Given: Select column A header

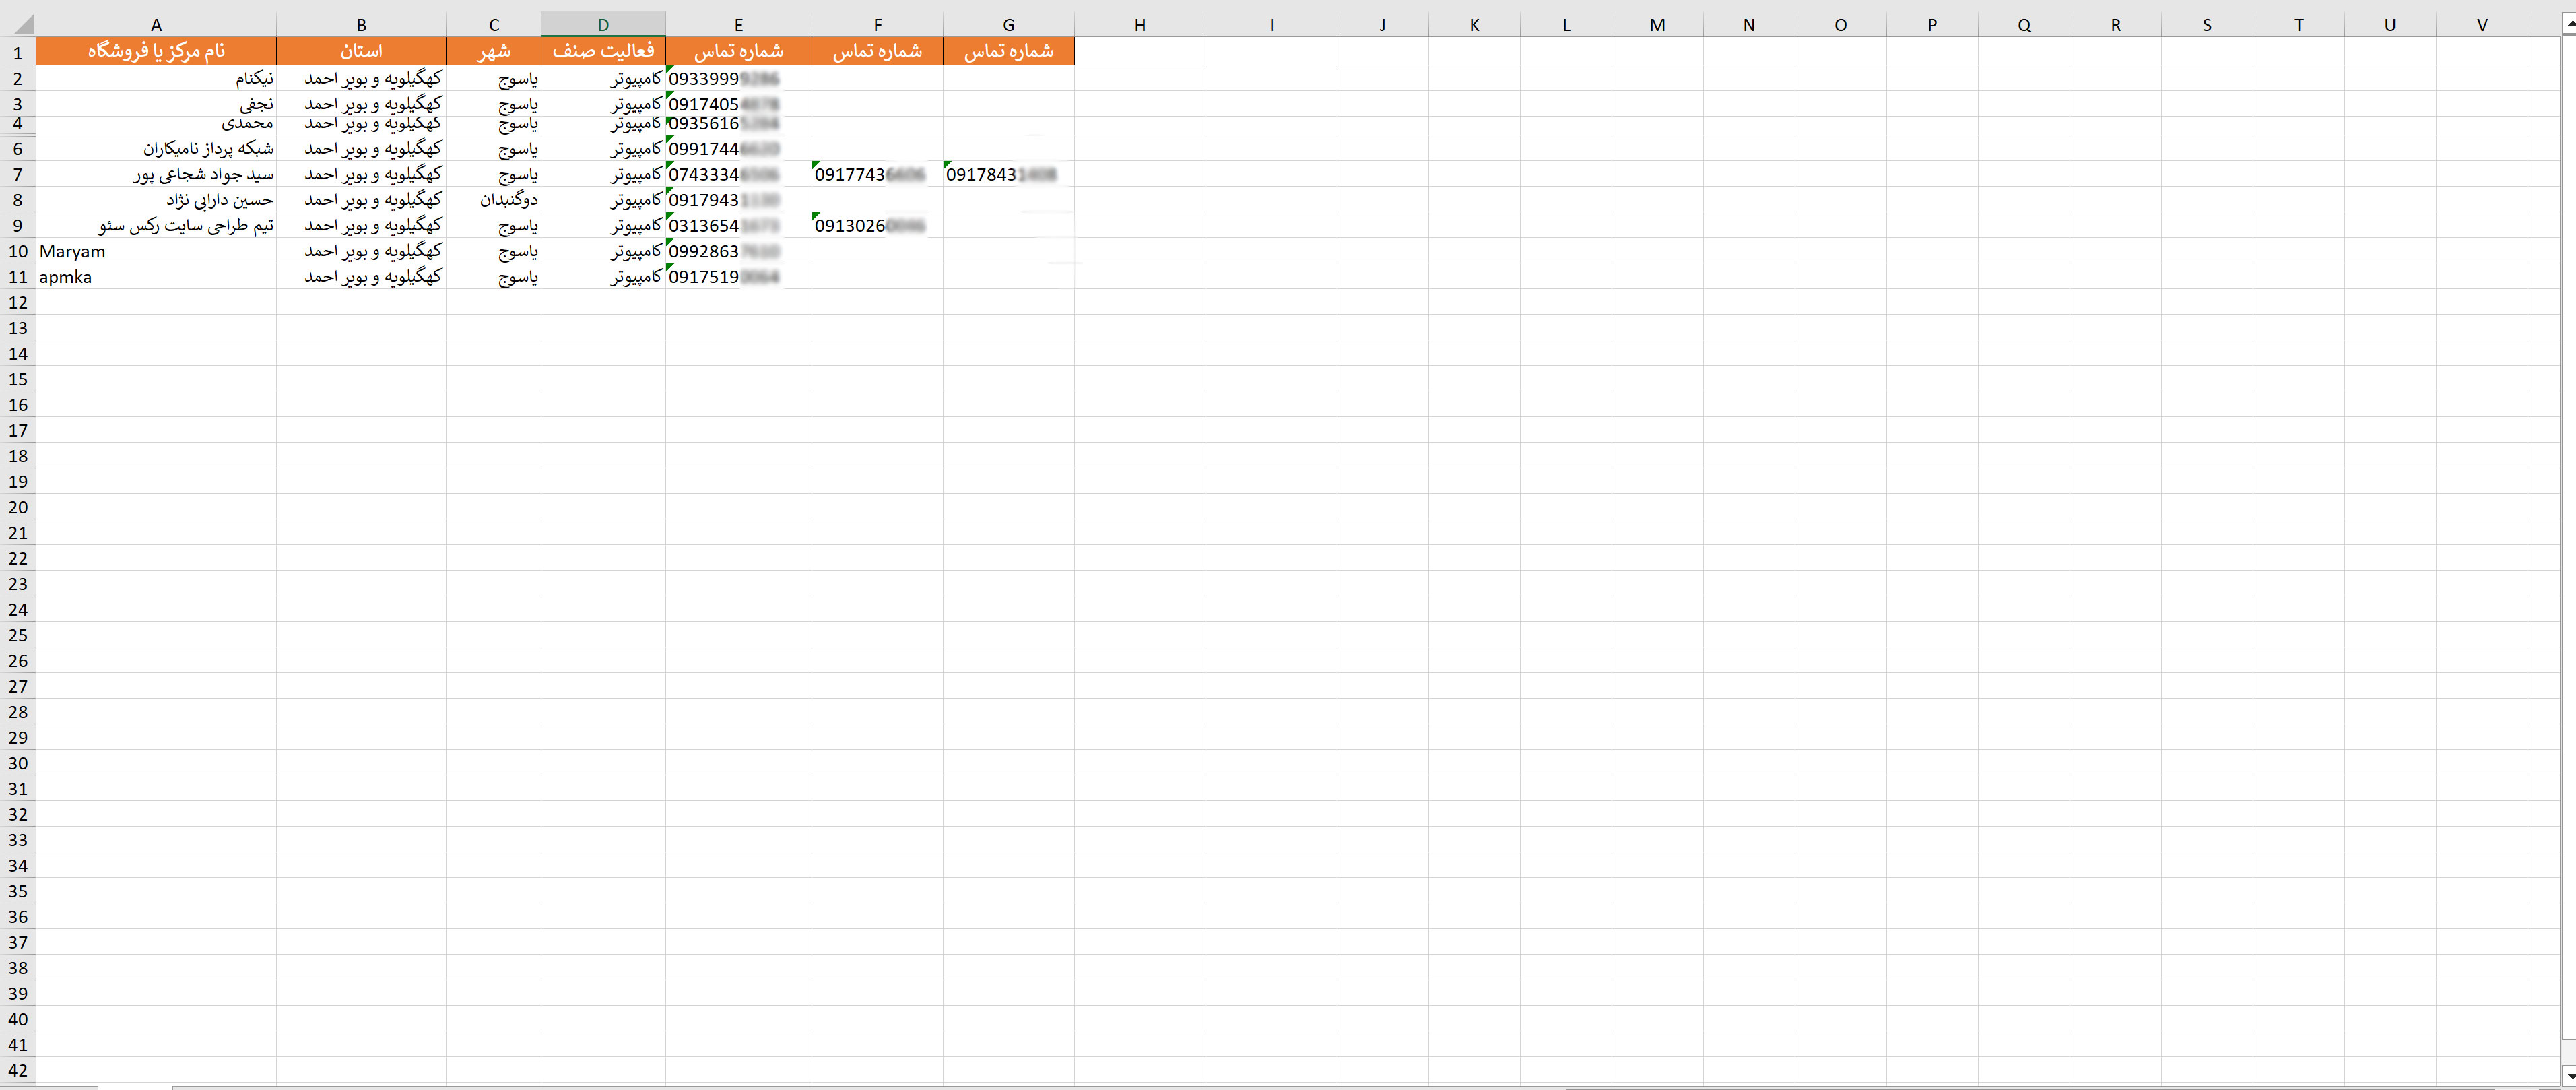Looking at the screenshot, I should pyautogui.click(x=156, y=24).
